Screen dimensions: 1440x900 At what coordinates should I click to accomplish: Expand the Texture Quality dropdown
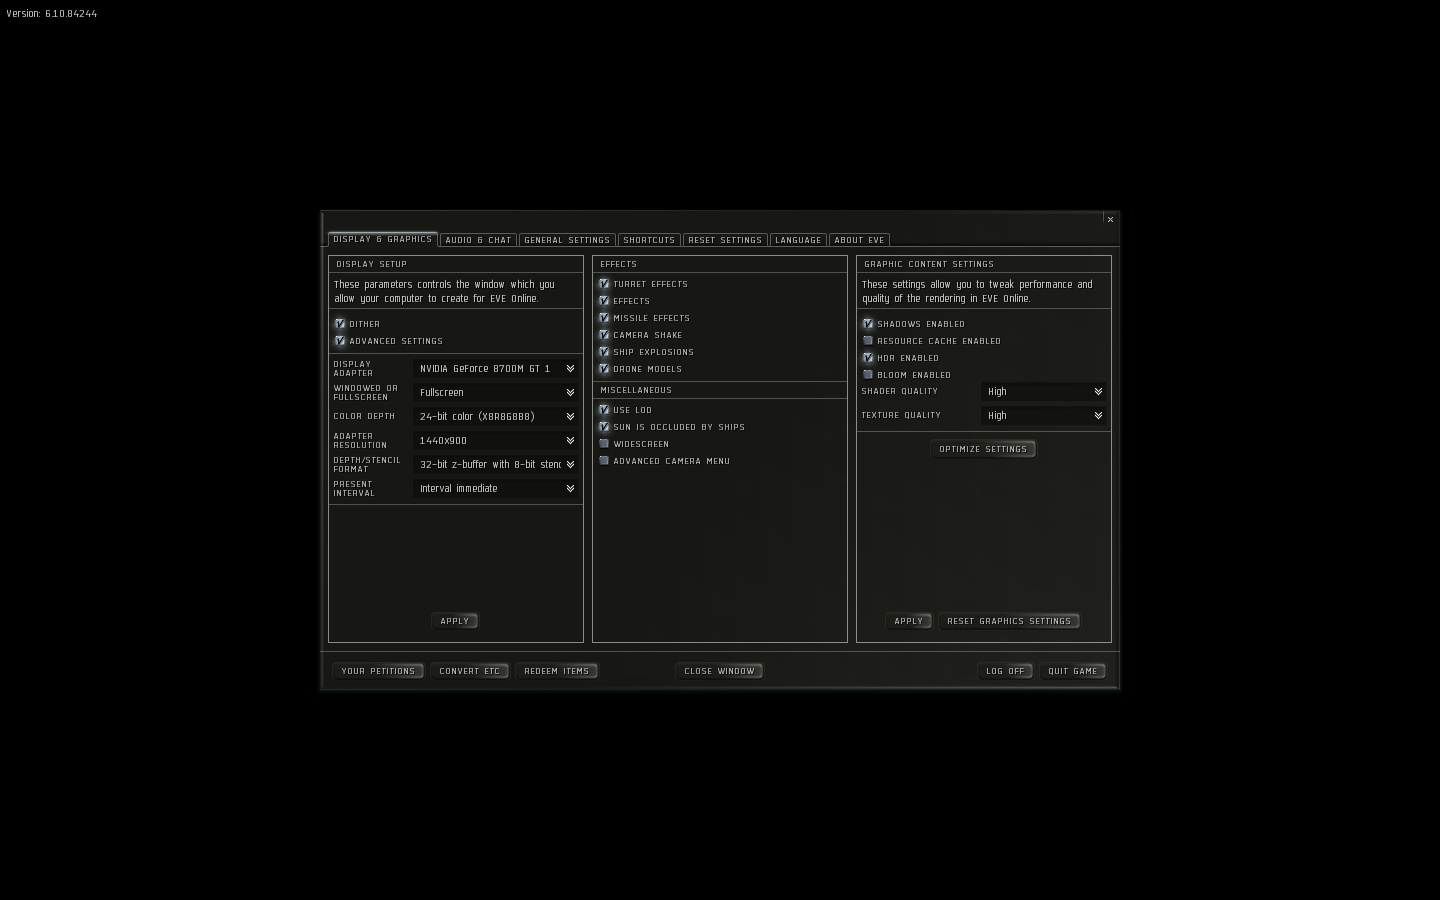click(1044, 416)
